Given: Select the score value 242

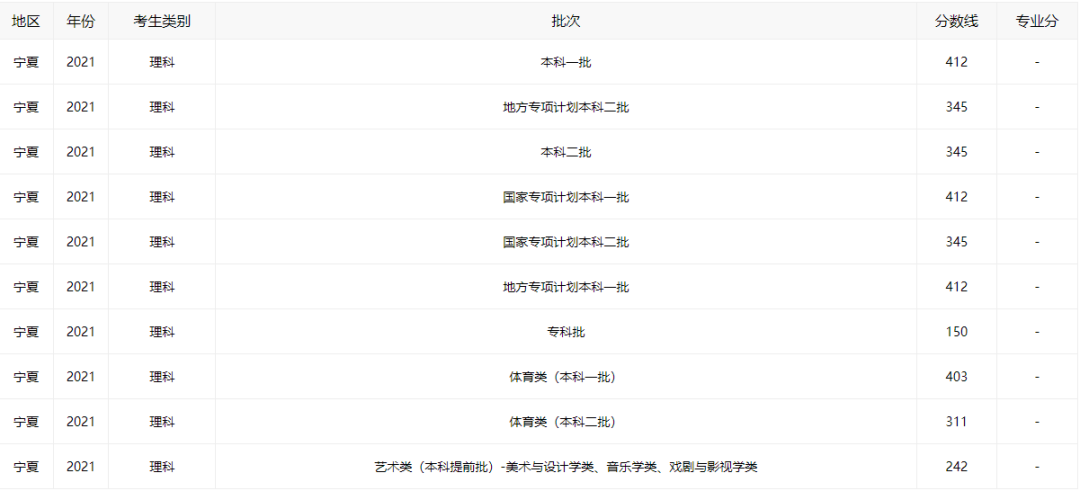Looking at the screenshot, I should point(956,467).
